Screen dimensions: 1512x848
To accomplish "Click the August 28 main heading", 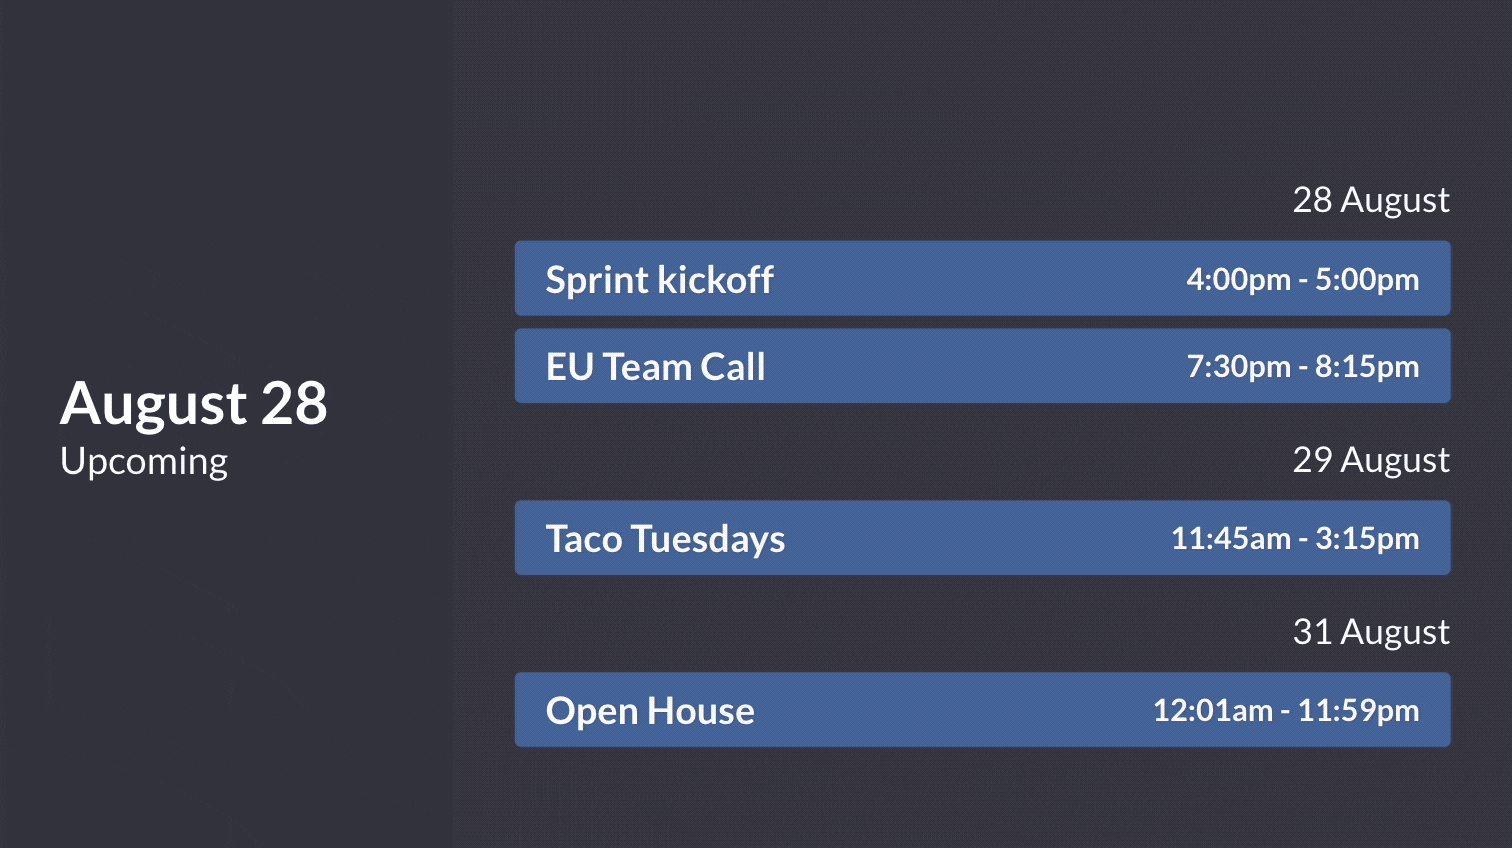I will pos(194,403).
